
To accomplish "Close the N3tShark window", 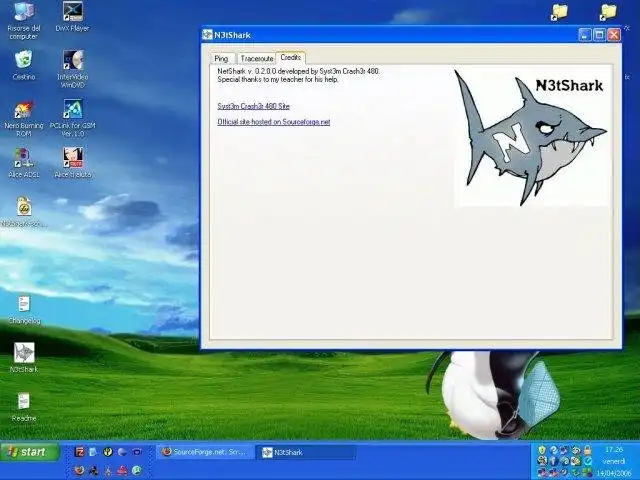I will 614,35.
